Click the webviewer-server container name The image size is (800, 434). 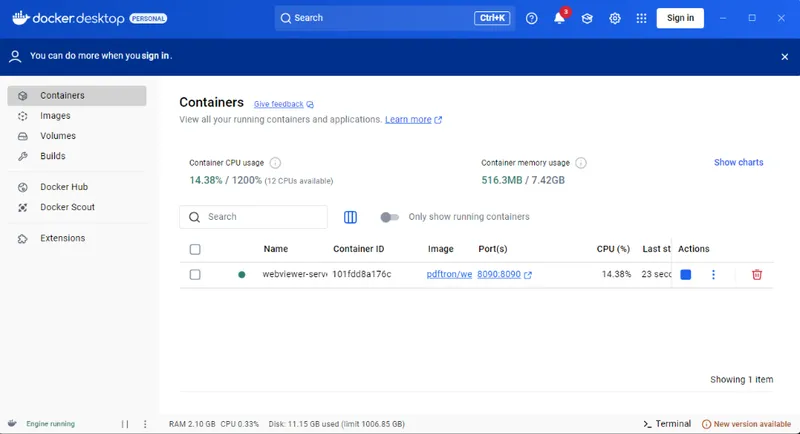tap(295, 274)
